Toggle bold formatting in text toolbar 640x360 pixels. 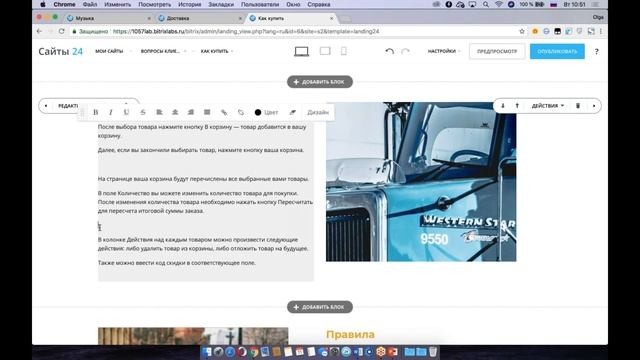(96, 112)
